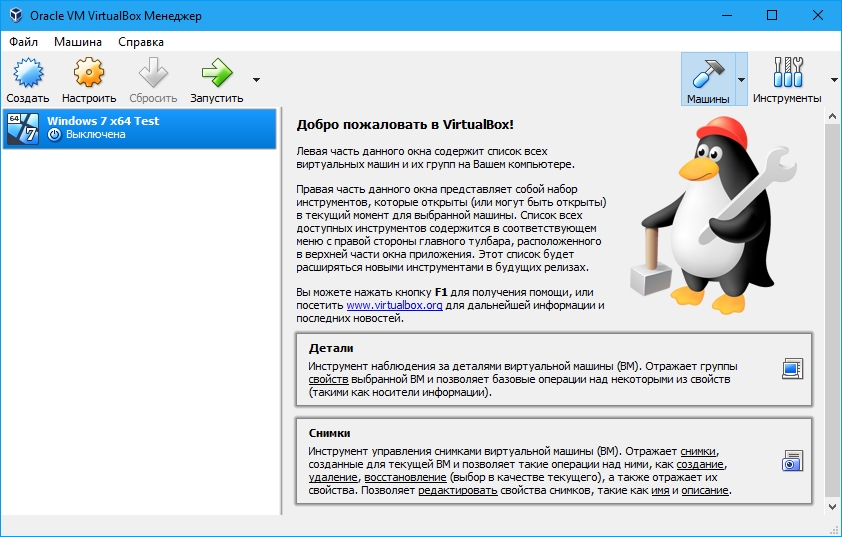Select the Windows 7 x64 Test machine
Viewport: 842px width, 537px height.
(x=140, y=128)
